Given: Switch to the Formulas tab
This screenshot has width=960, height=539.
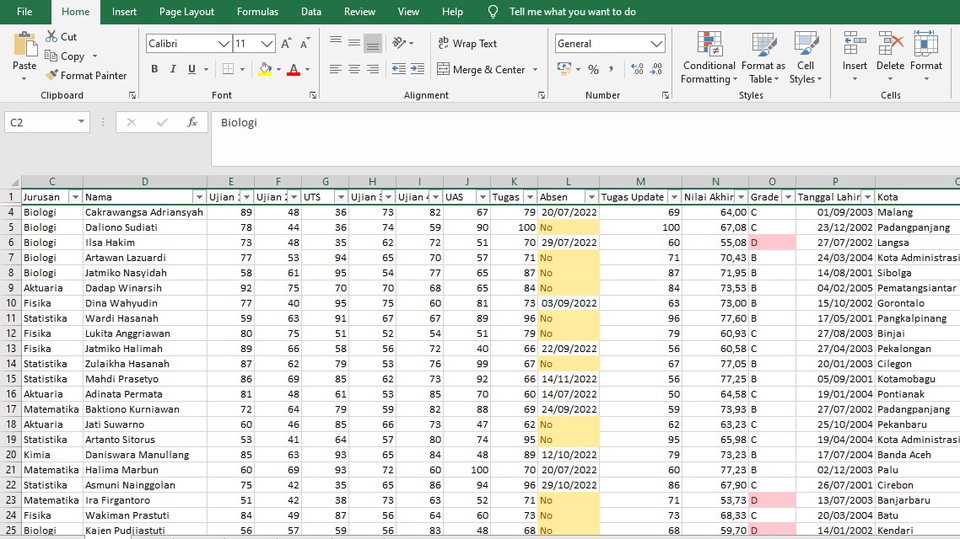Looking at the screenshot, I should click(258, 12).
